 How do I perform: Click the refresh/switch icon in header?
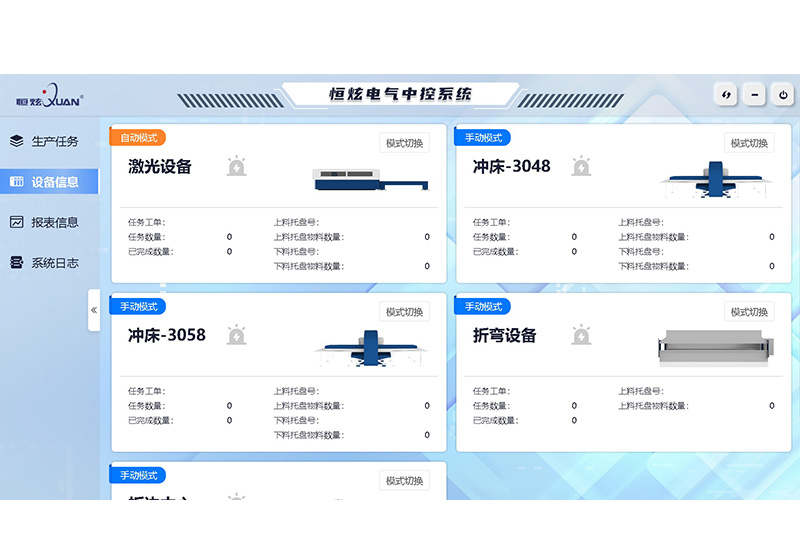click(x=726, y=95)
